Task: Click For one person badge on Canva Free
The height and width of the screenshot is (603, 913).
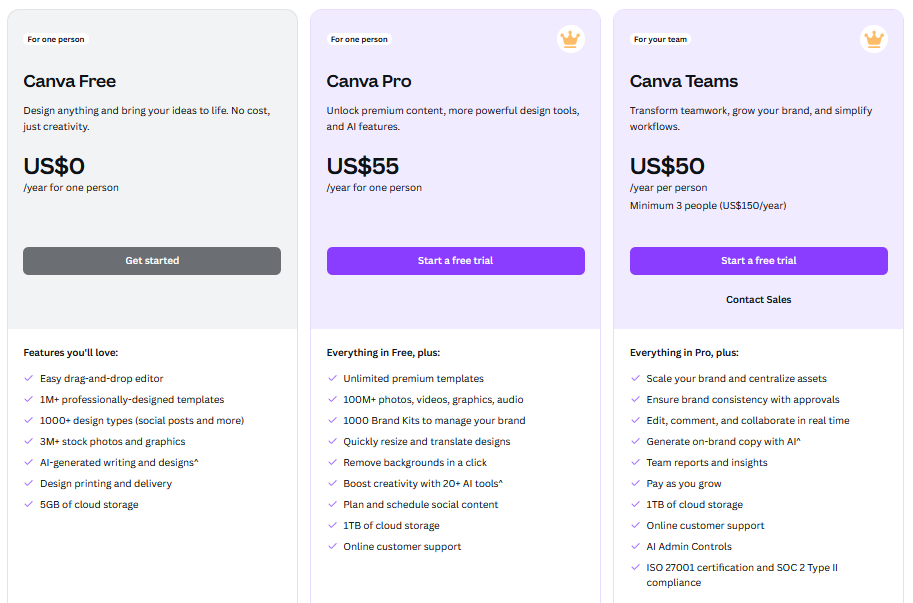Action: 56,40
